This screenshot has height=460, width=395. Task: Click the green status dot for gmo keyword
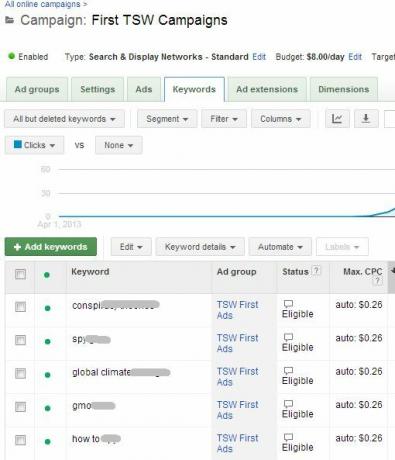[47, 408]
